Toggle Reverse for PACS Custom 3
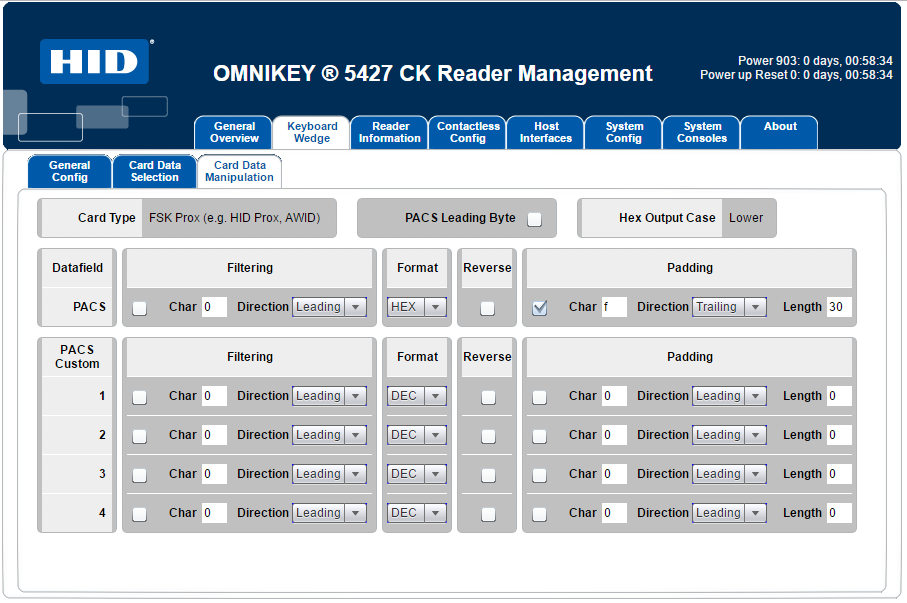Image resolution: width=907 pixels, height=603 pixels. point(488,475)
